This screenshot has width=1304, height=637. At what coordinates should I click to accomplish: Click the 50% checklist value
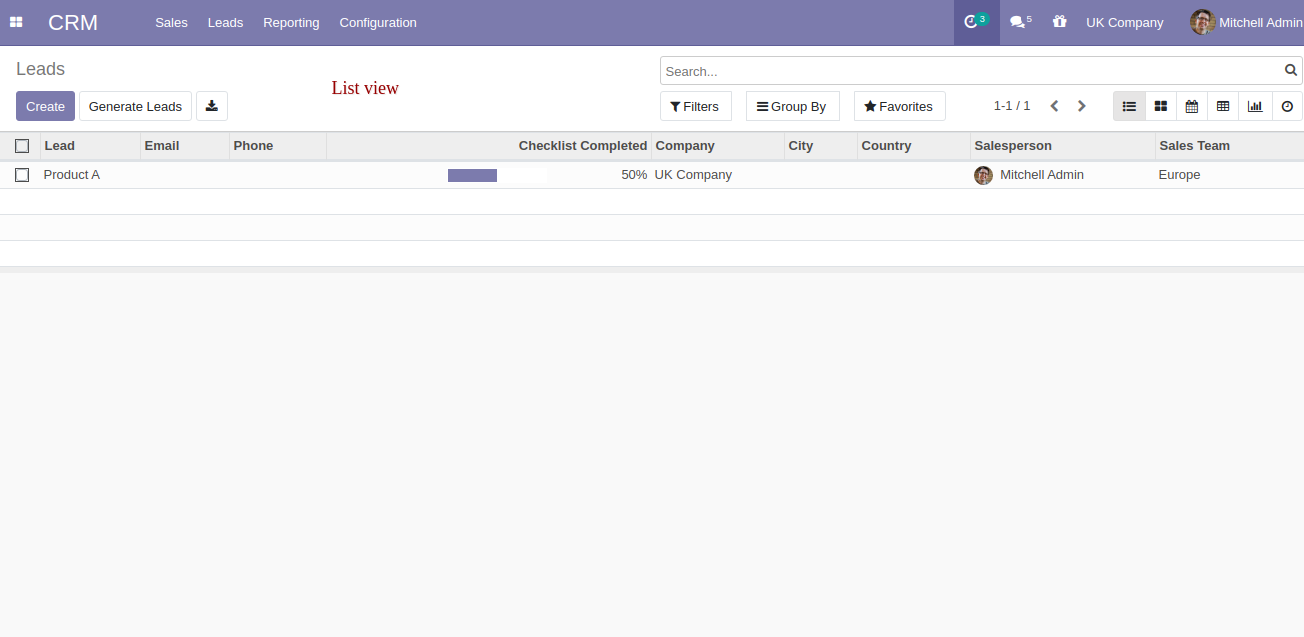point(634,175)
